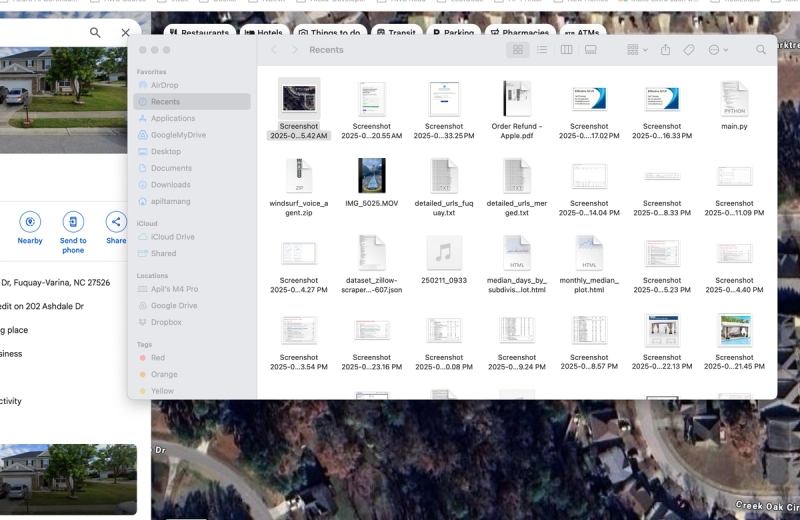Go to Desktop in Finder sidebar
The width and height of the screenshot is (800, 520).
[165, 152]
